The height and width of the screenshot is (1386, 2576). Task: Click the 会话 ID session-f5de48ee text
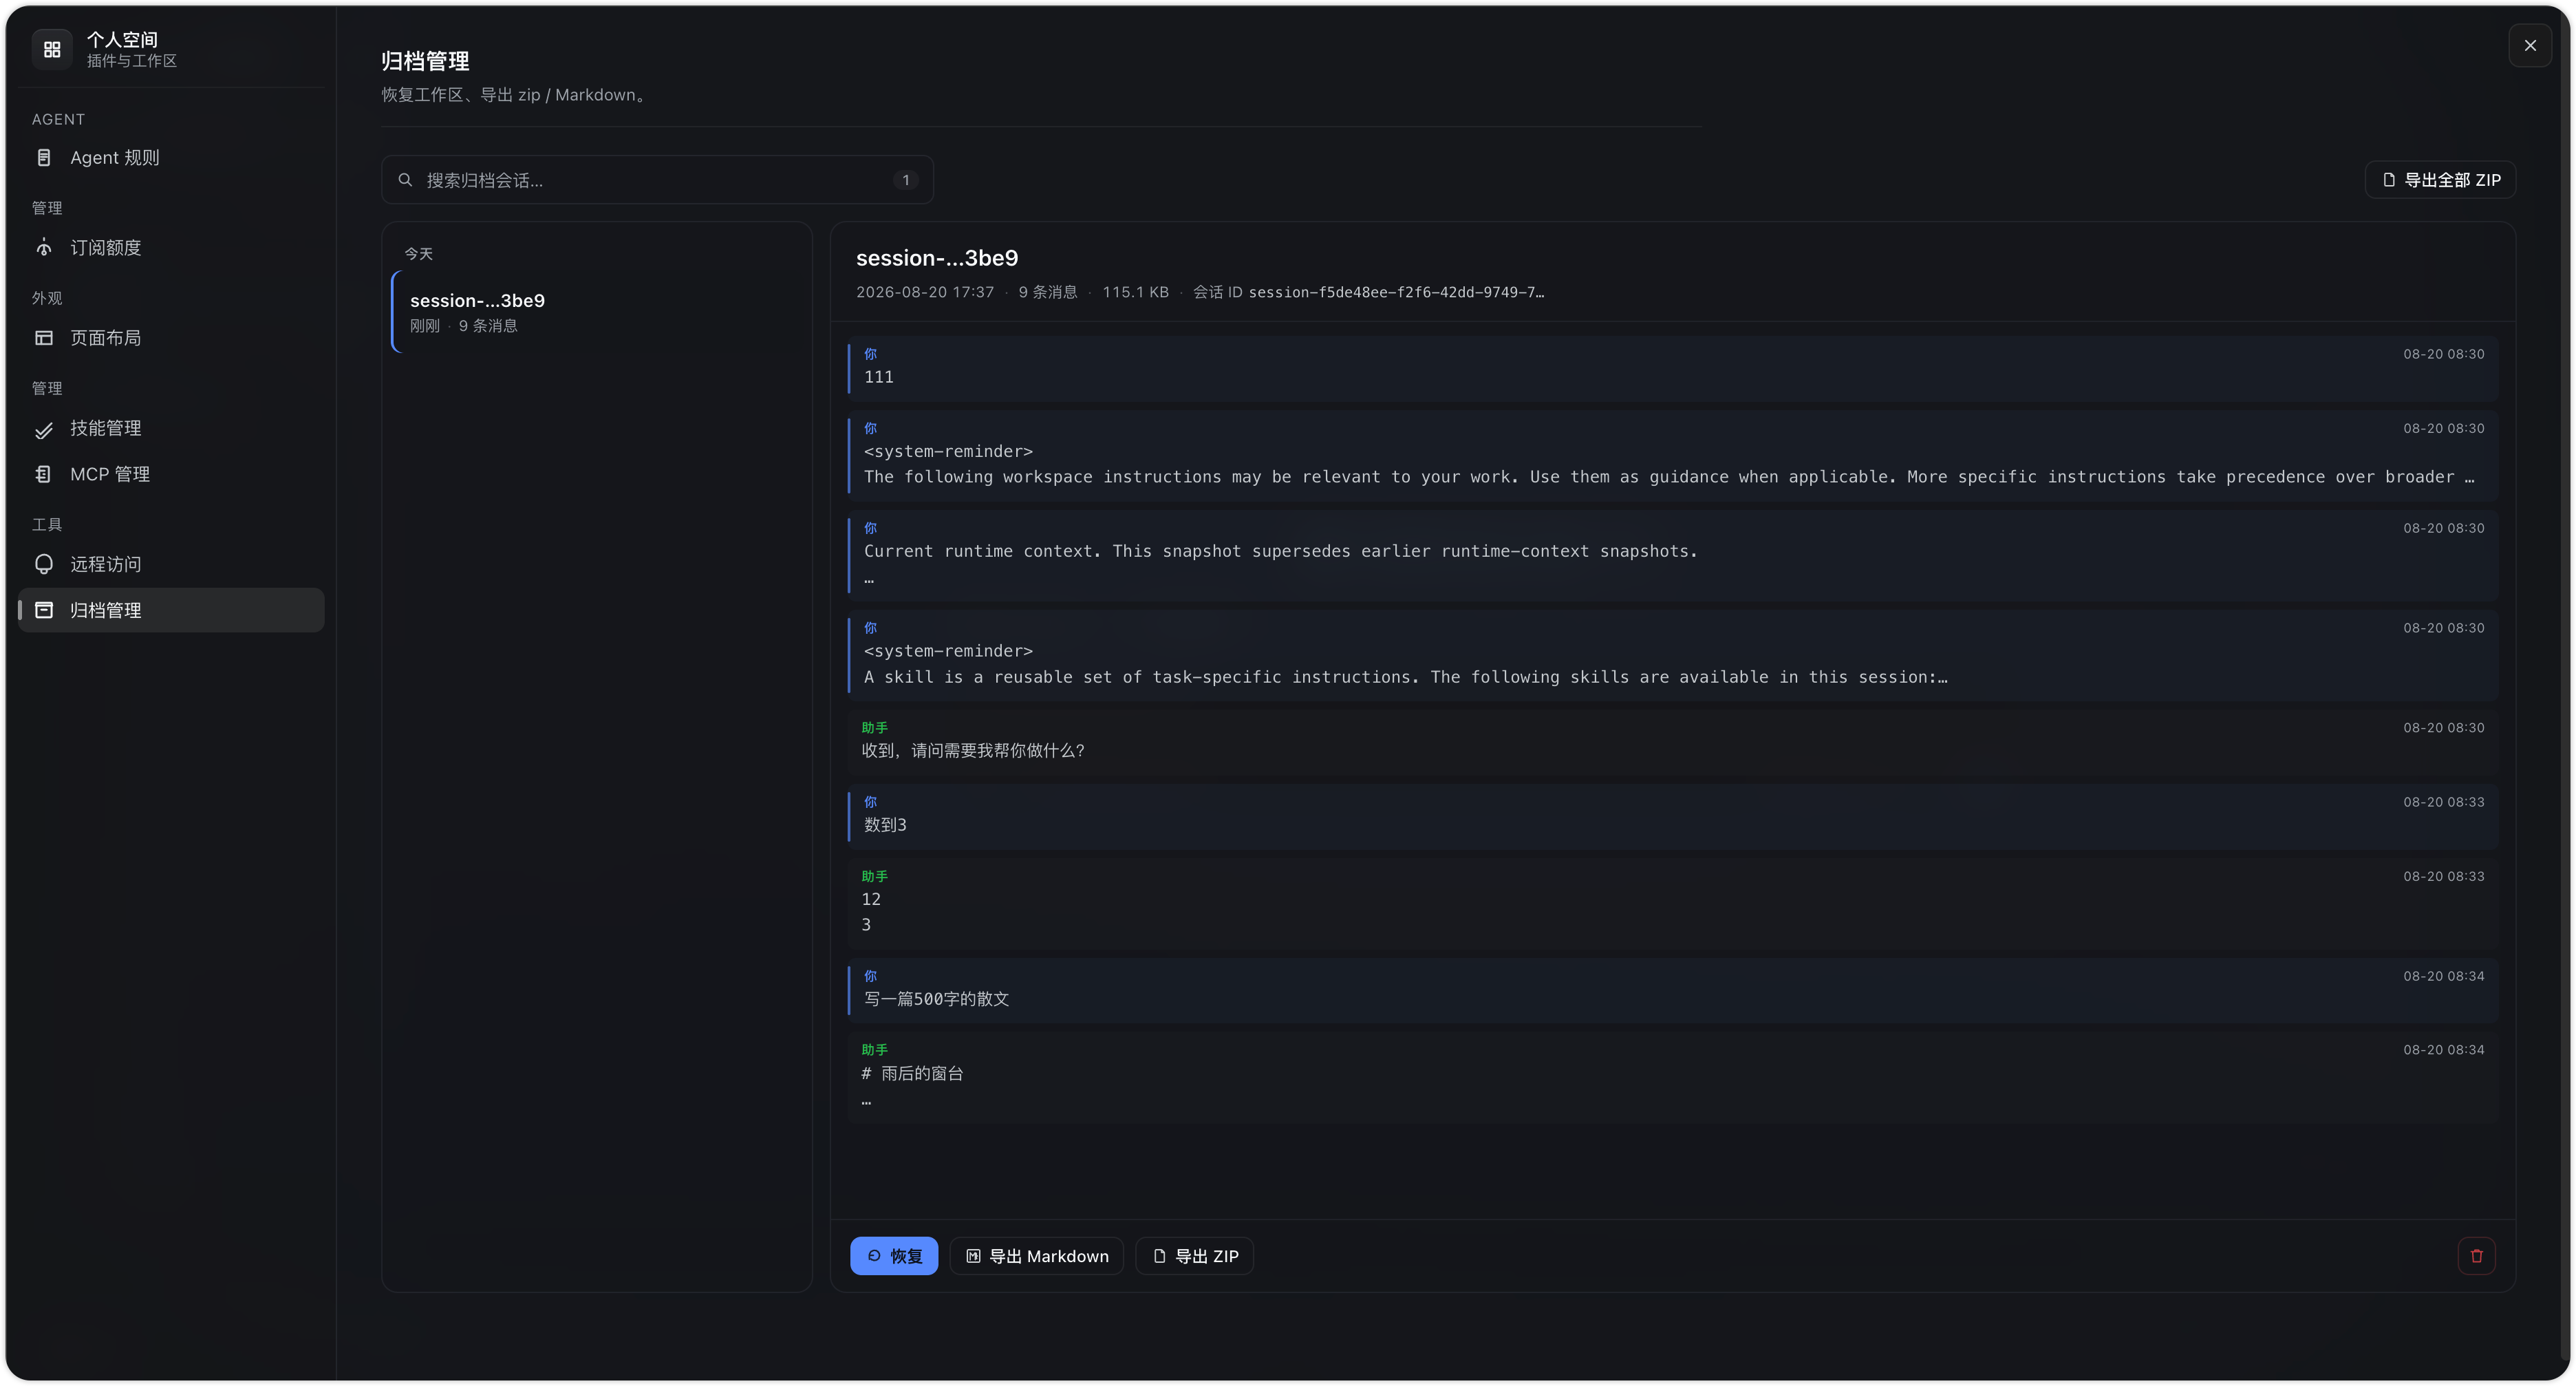(x=1368, y=292)
